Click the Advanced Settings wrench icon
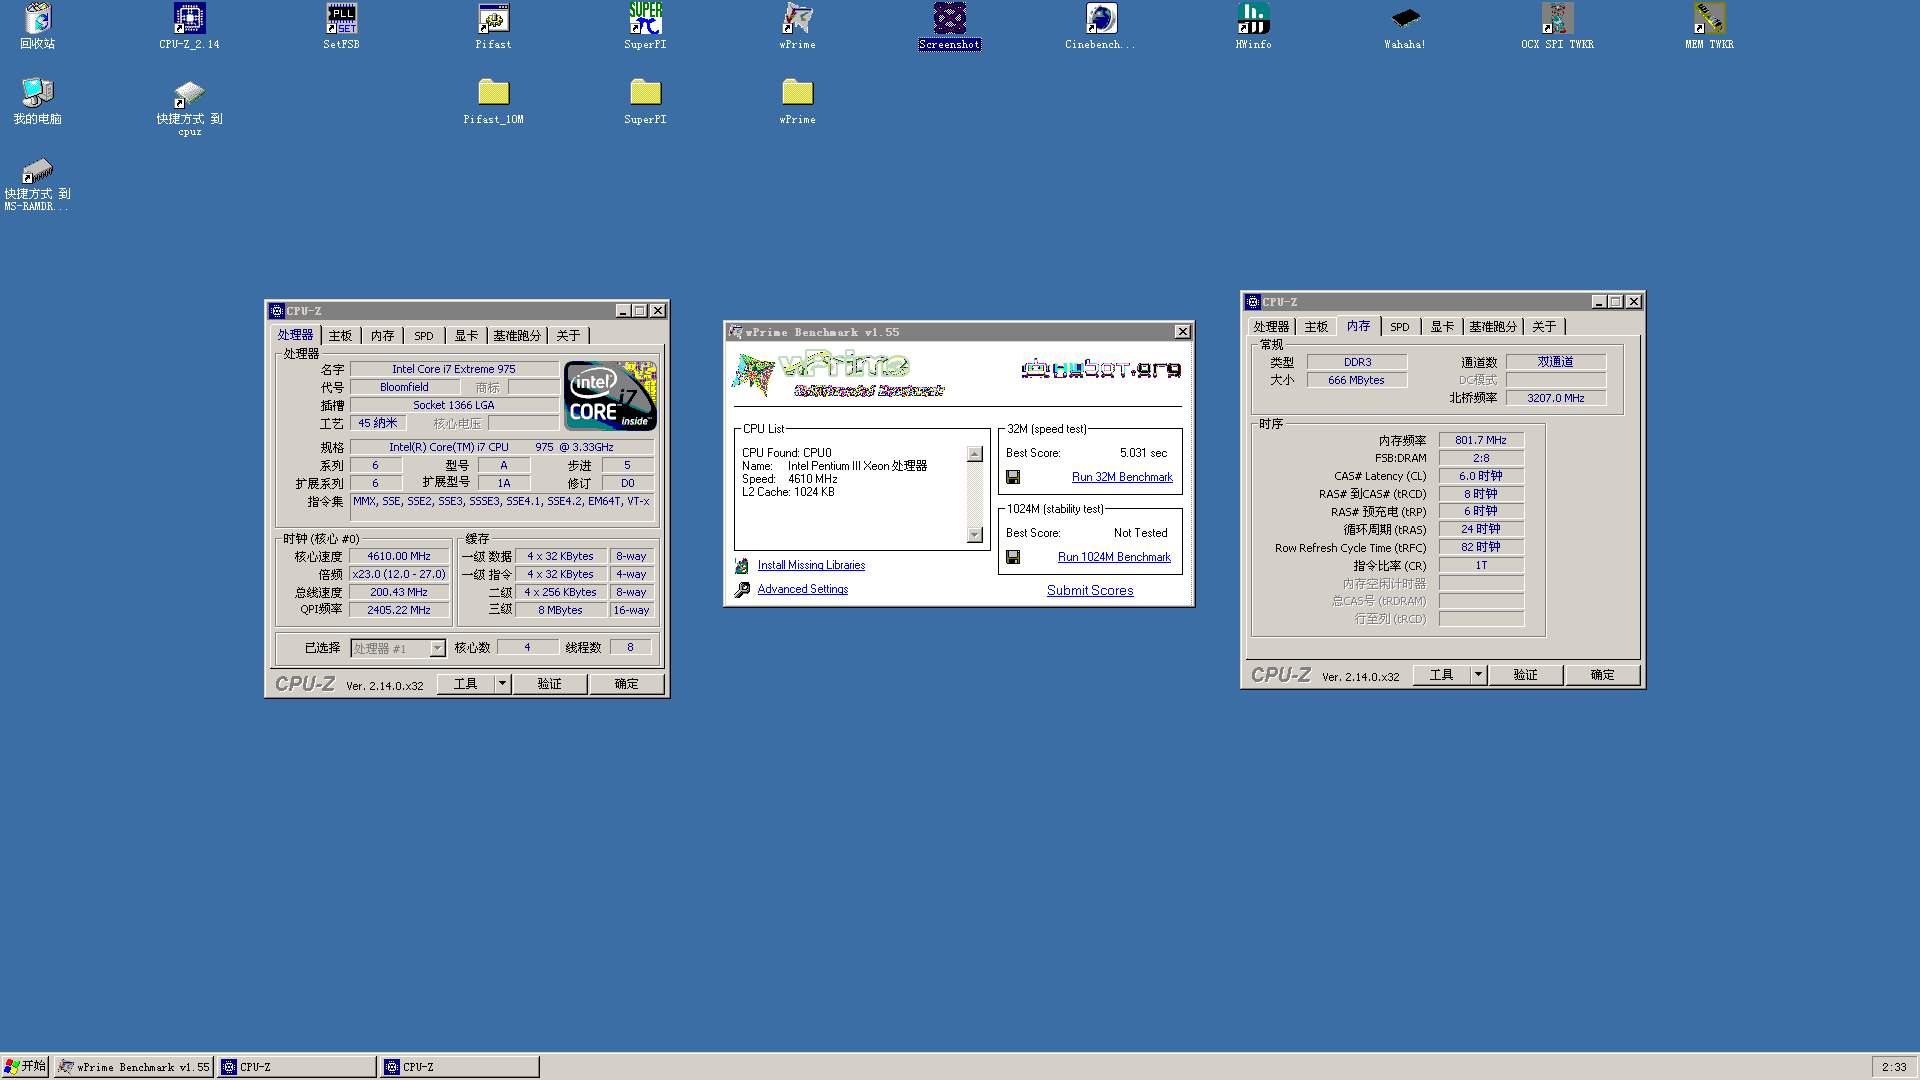 click(x=742, y=590)
